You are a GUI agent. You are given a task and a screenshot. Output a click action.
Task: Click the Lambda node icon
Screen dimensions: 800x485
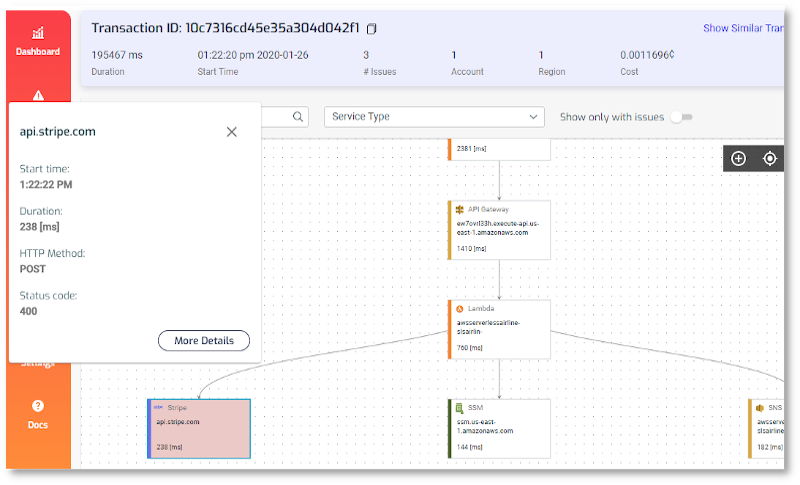click(459, 309)
